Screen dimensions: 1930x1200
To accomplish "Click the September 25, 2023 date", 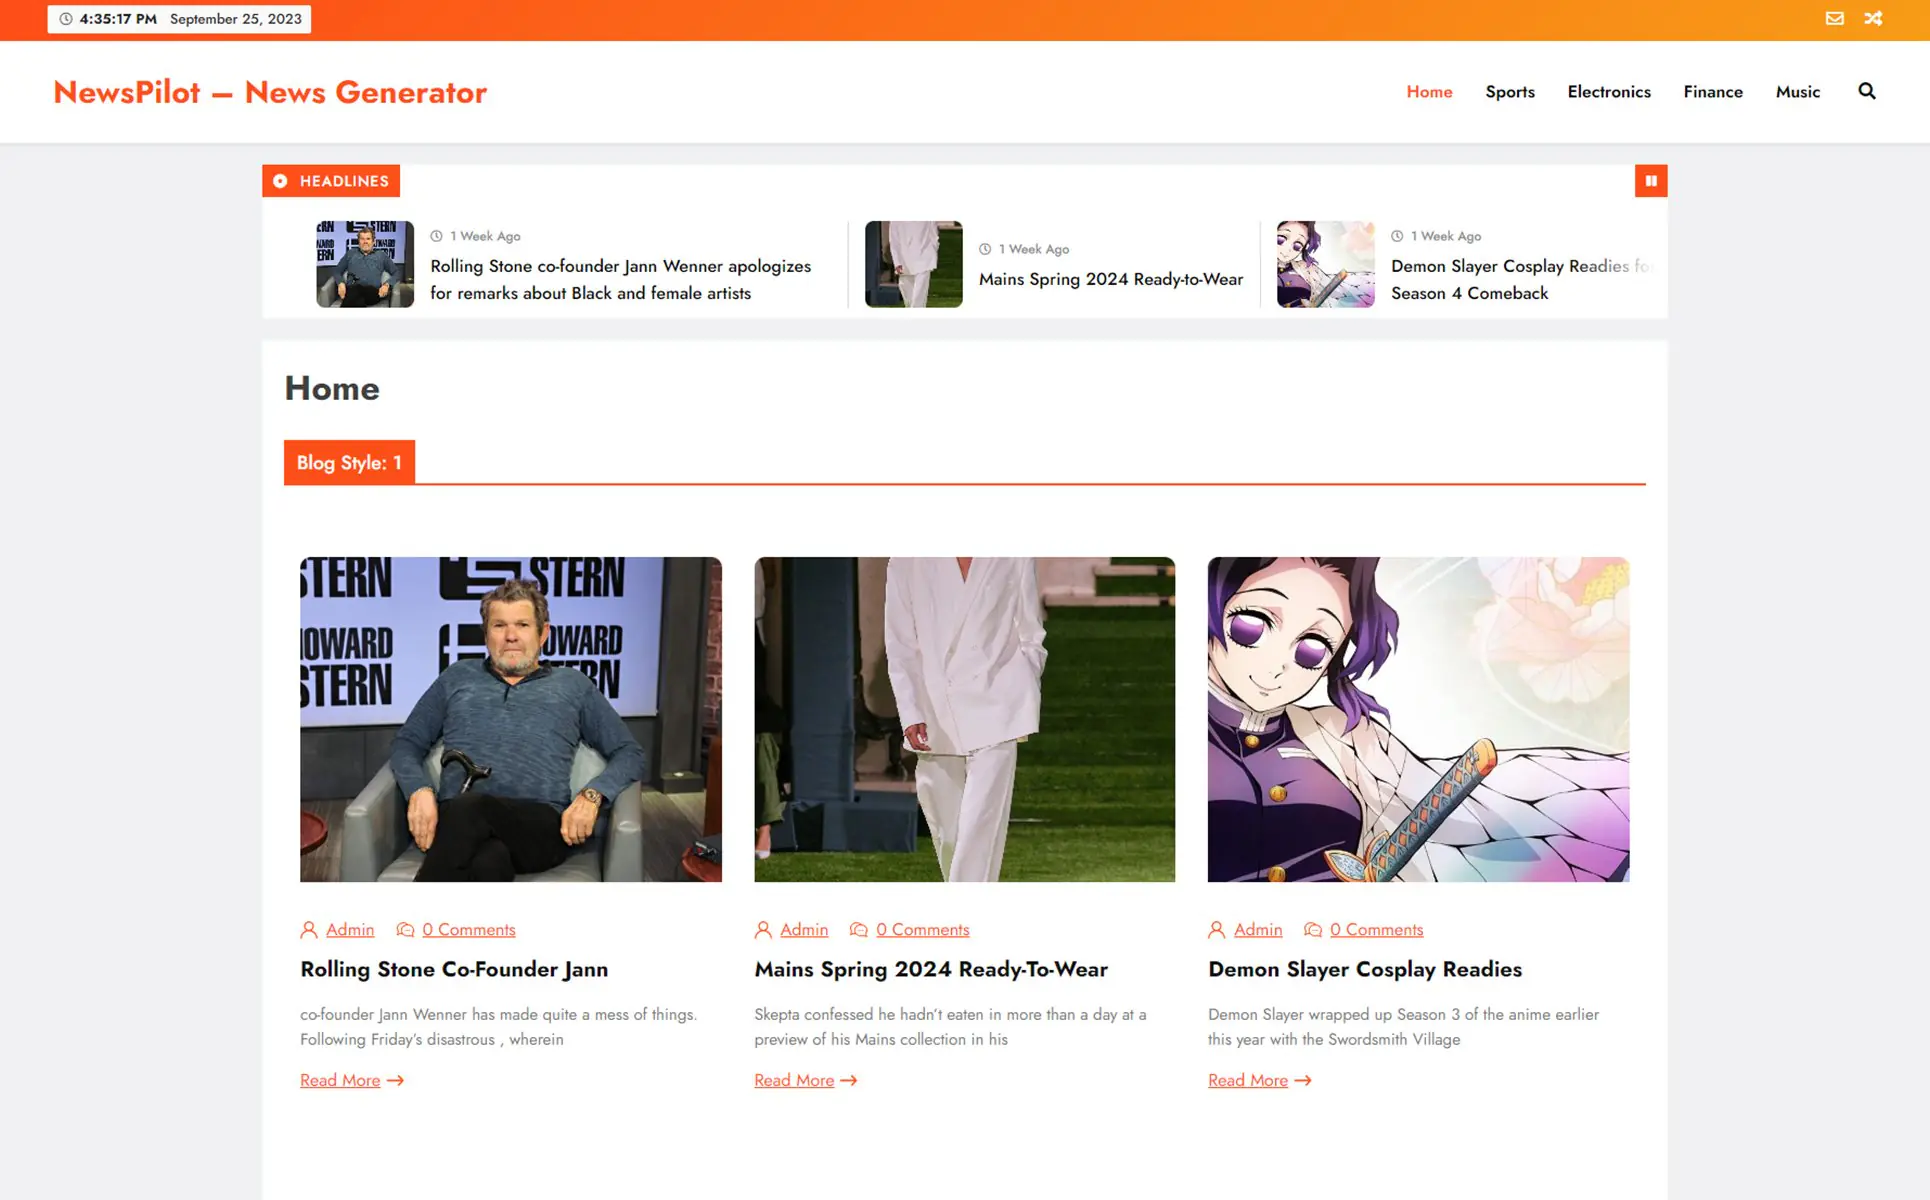I will [x=236, y=19].
